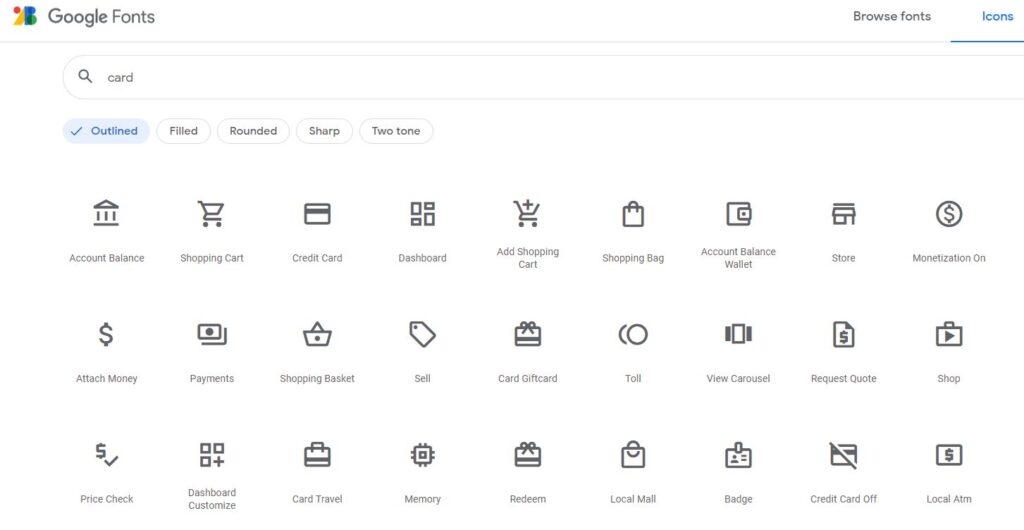Click the Shopping Bag icon
The width and height of the screenshot is (1024, 530).
point(633,213)
